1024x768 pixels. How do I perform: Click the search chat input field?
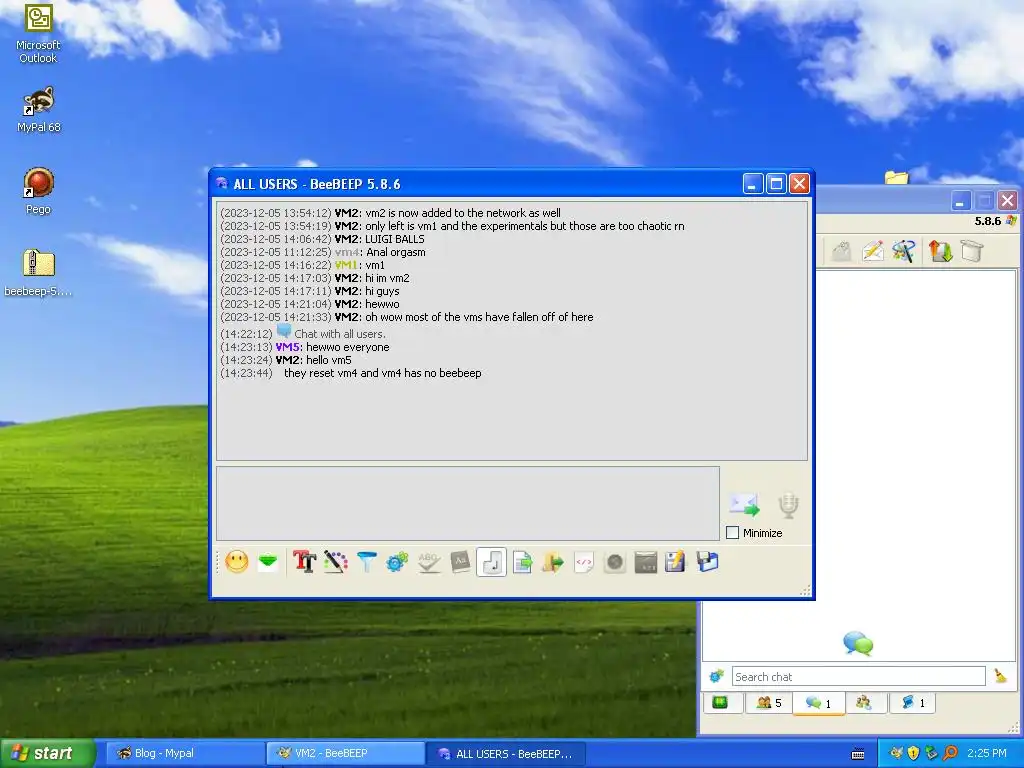[858, 677]
